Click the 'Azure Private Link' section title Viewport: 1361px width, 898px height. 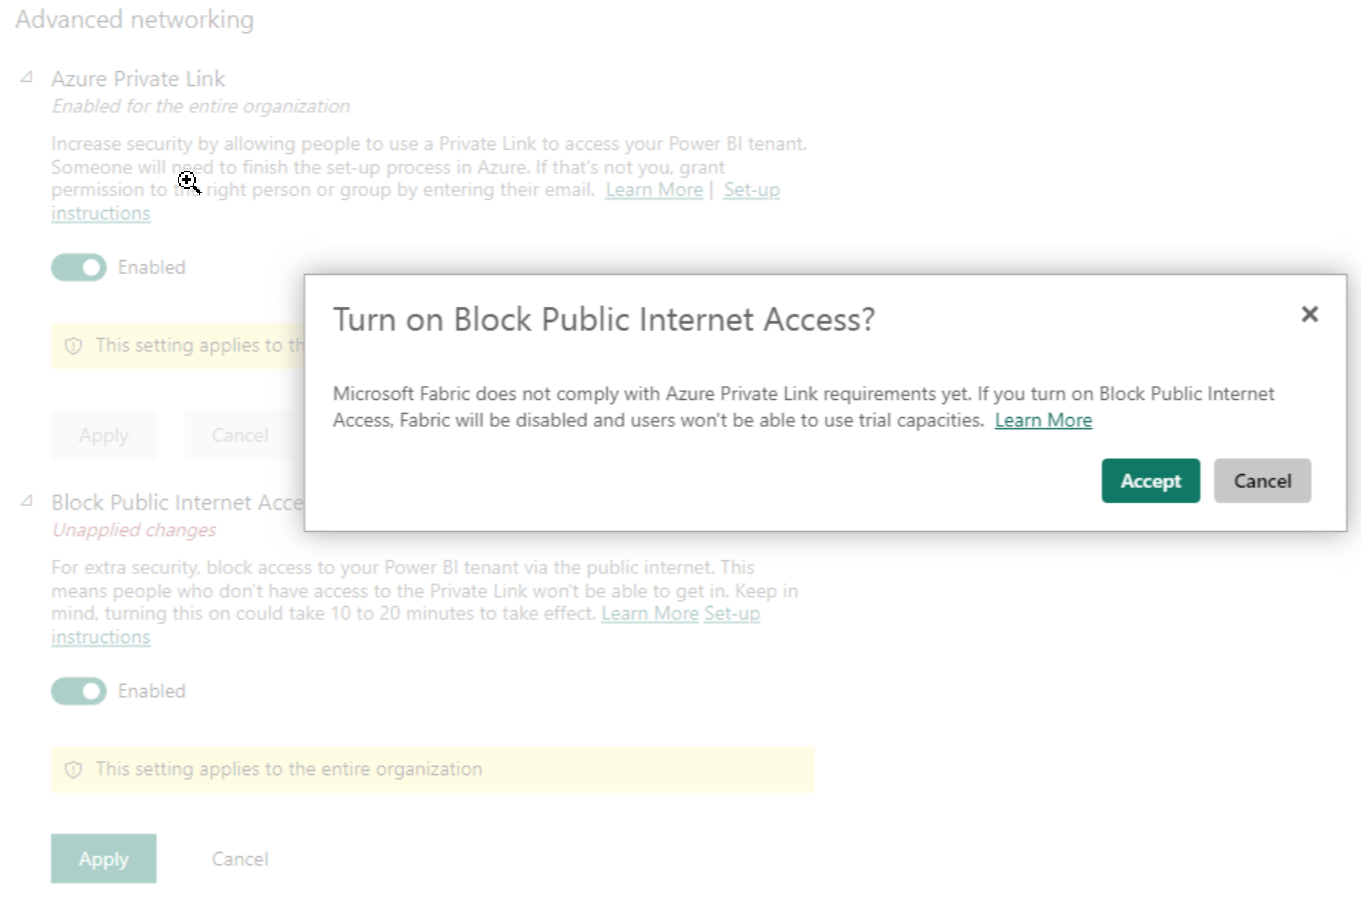click(x=138, y=78)
